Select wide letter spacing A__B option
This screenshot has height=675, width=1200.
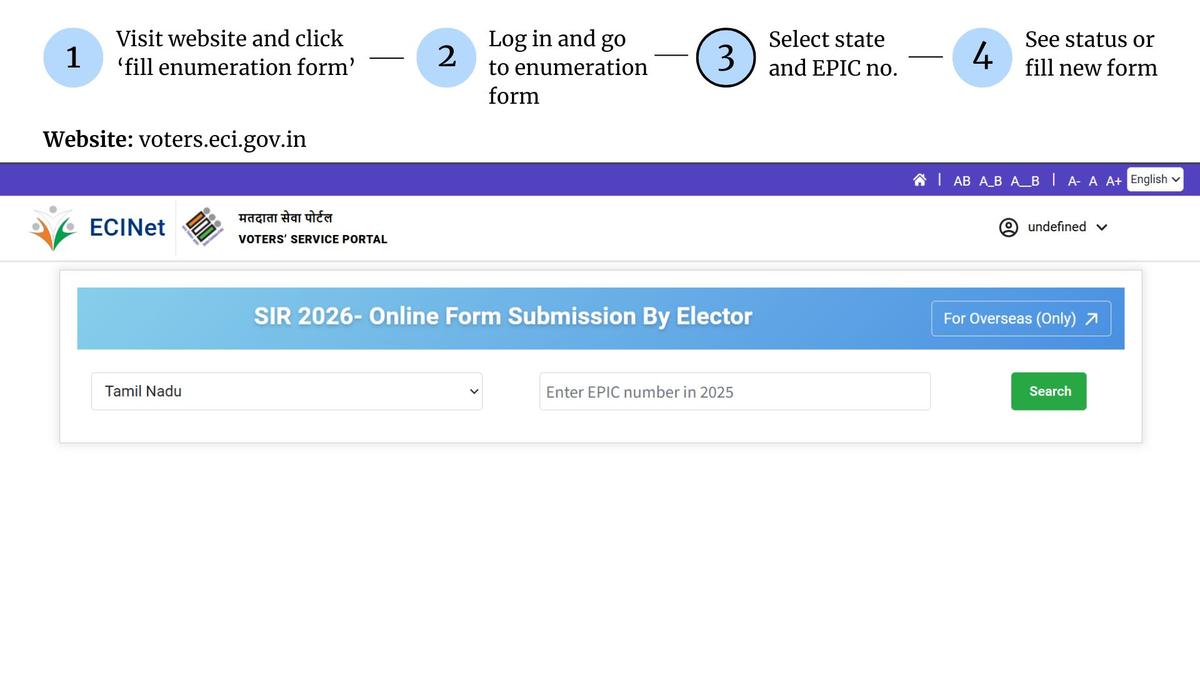1025,181
